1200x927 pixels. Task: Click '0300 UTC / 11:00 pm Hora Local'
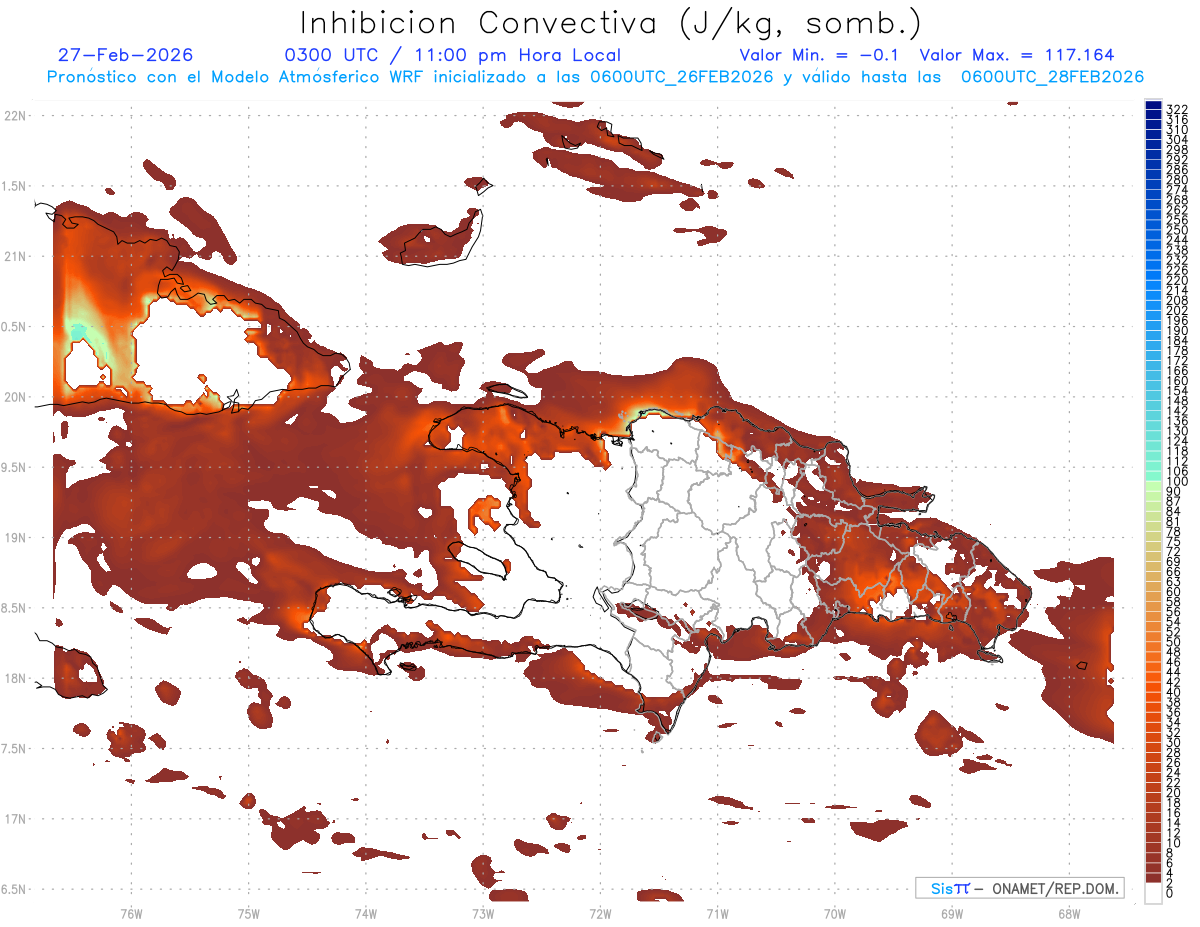coord(452,55)
